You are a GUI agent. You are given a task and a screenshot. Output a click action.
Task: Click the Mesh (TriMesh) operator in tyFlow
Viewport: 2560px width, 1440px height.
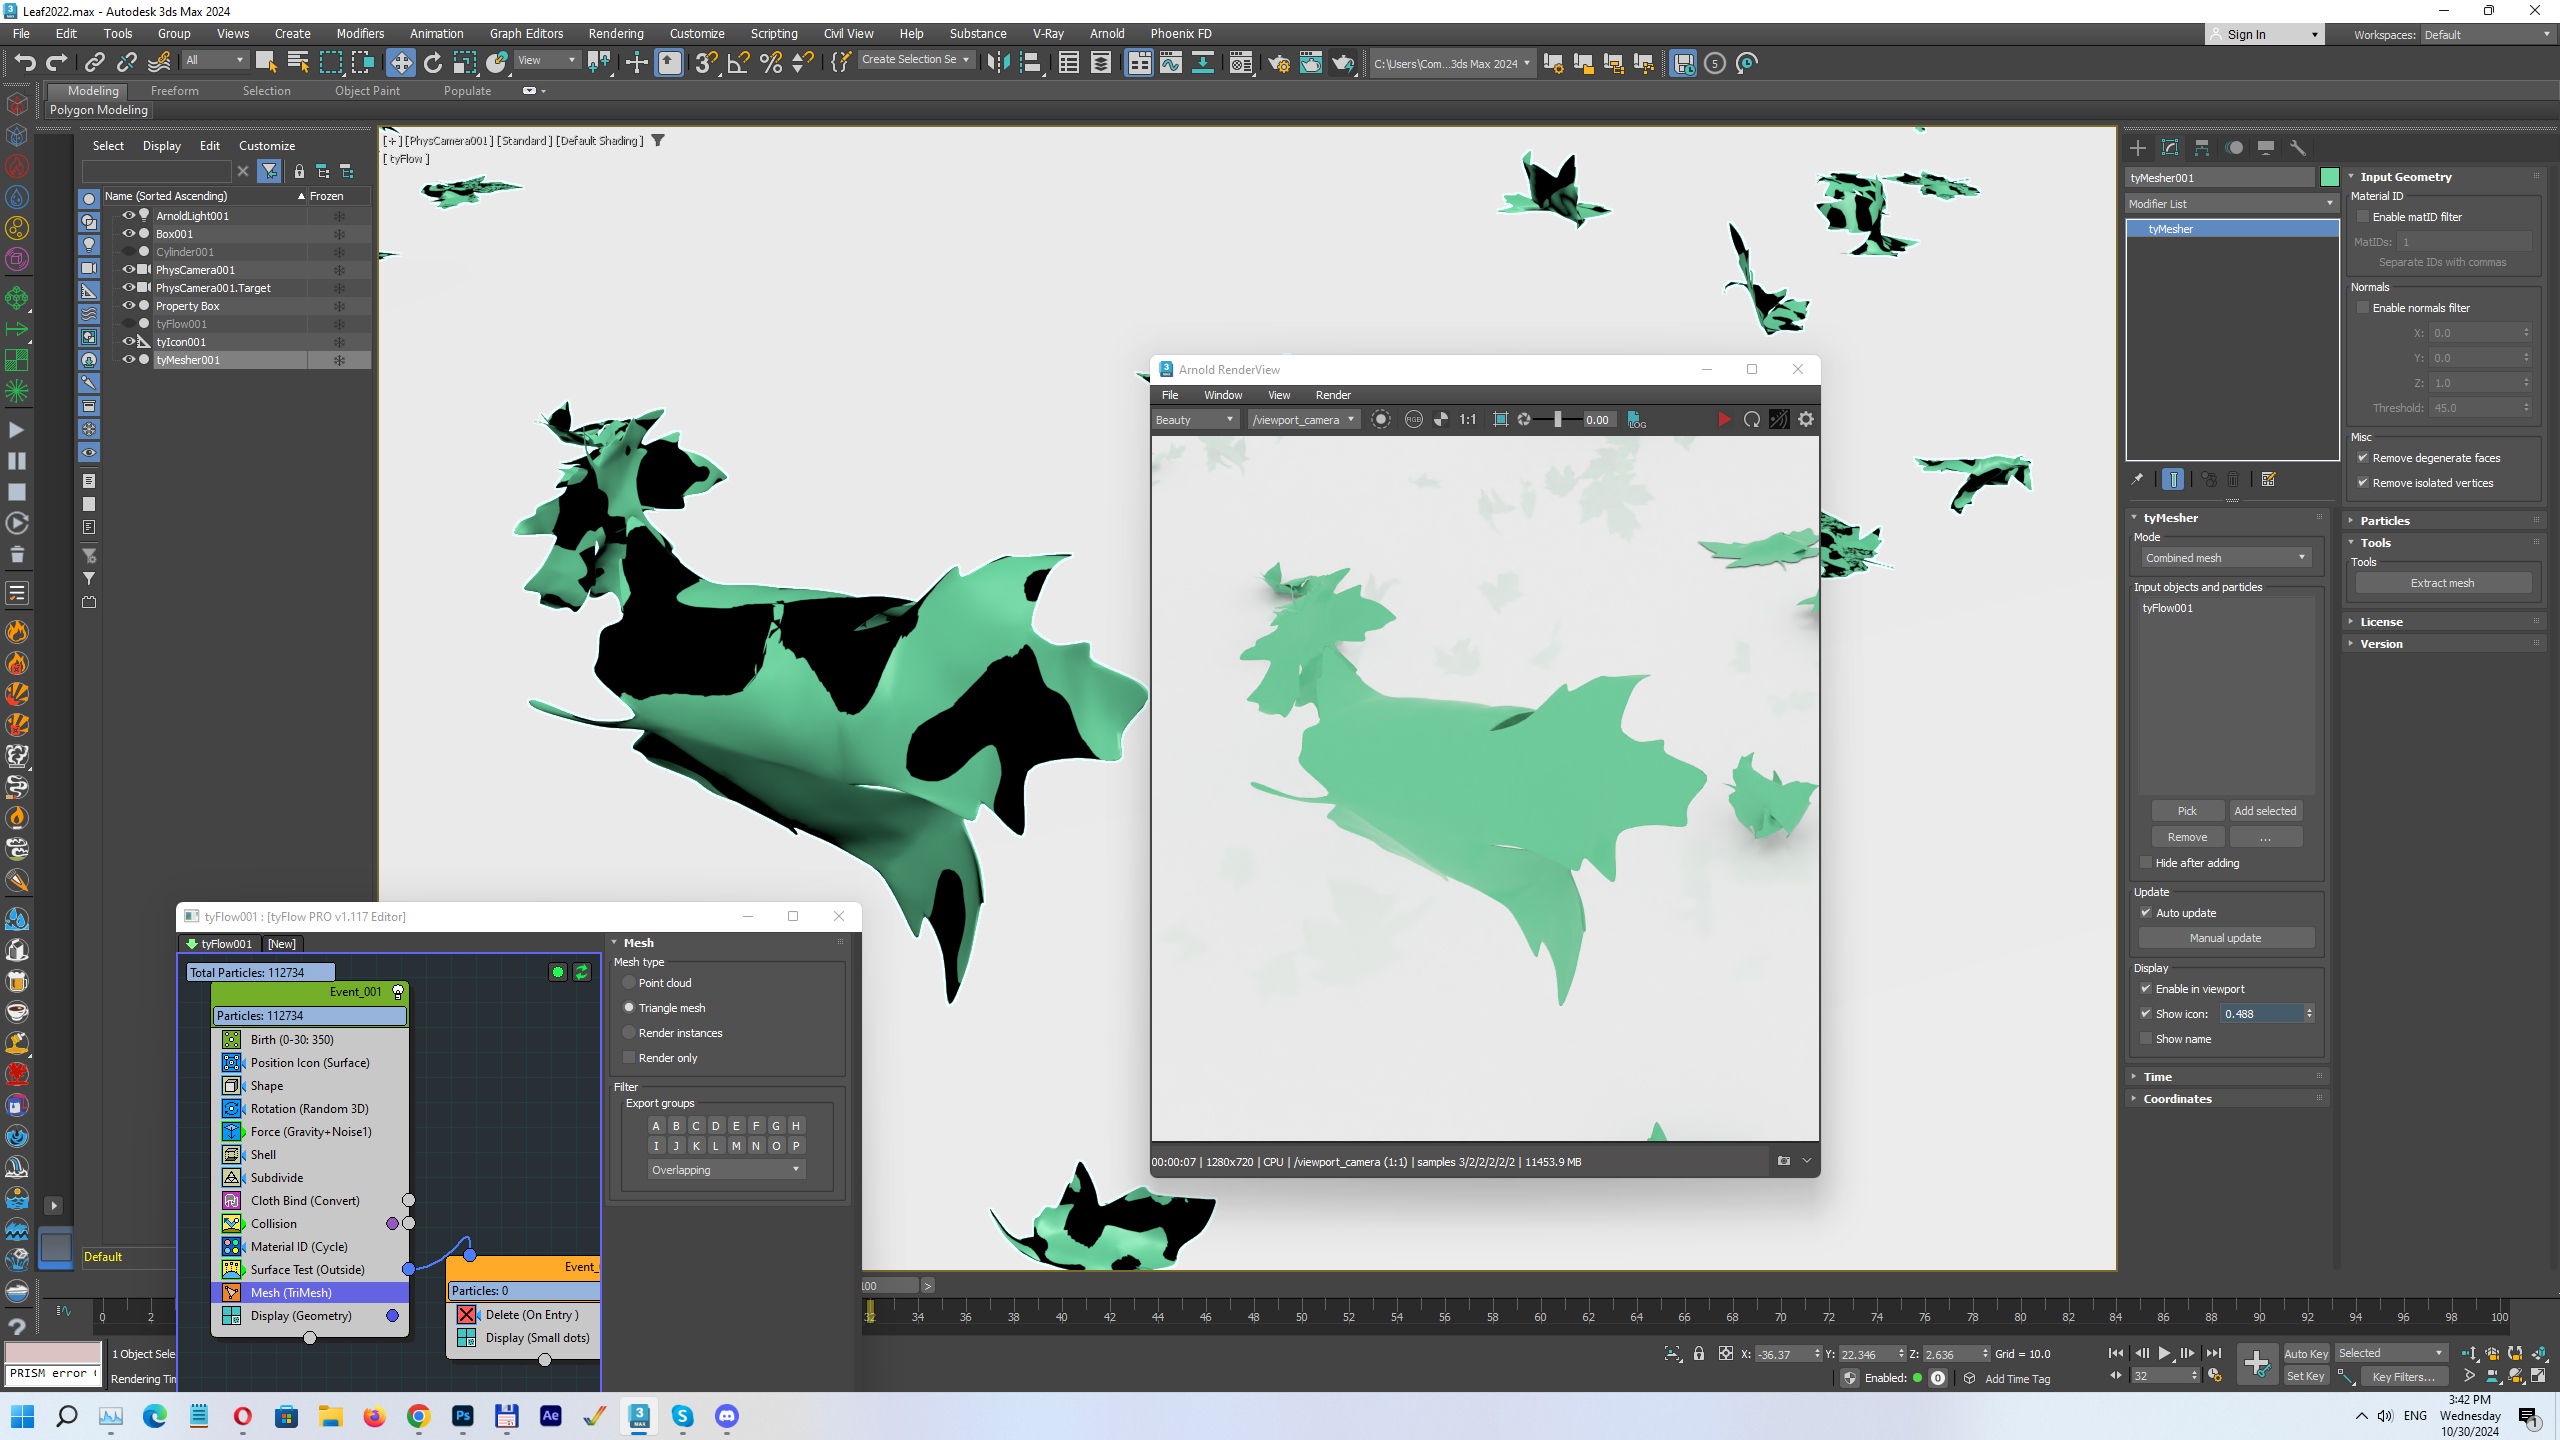point(291,1292)
